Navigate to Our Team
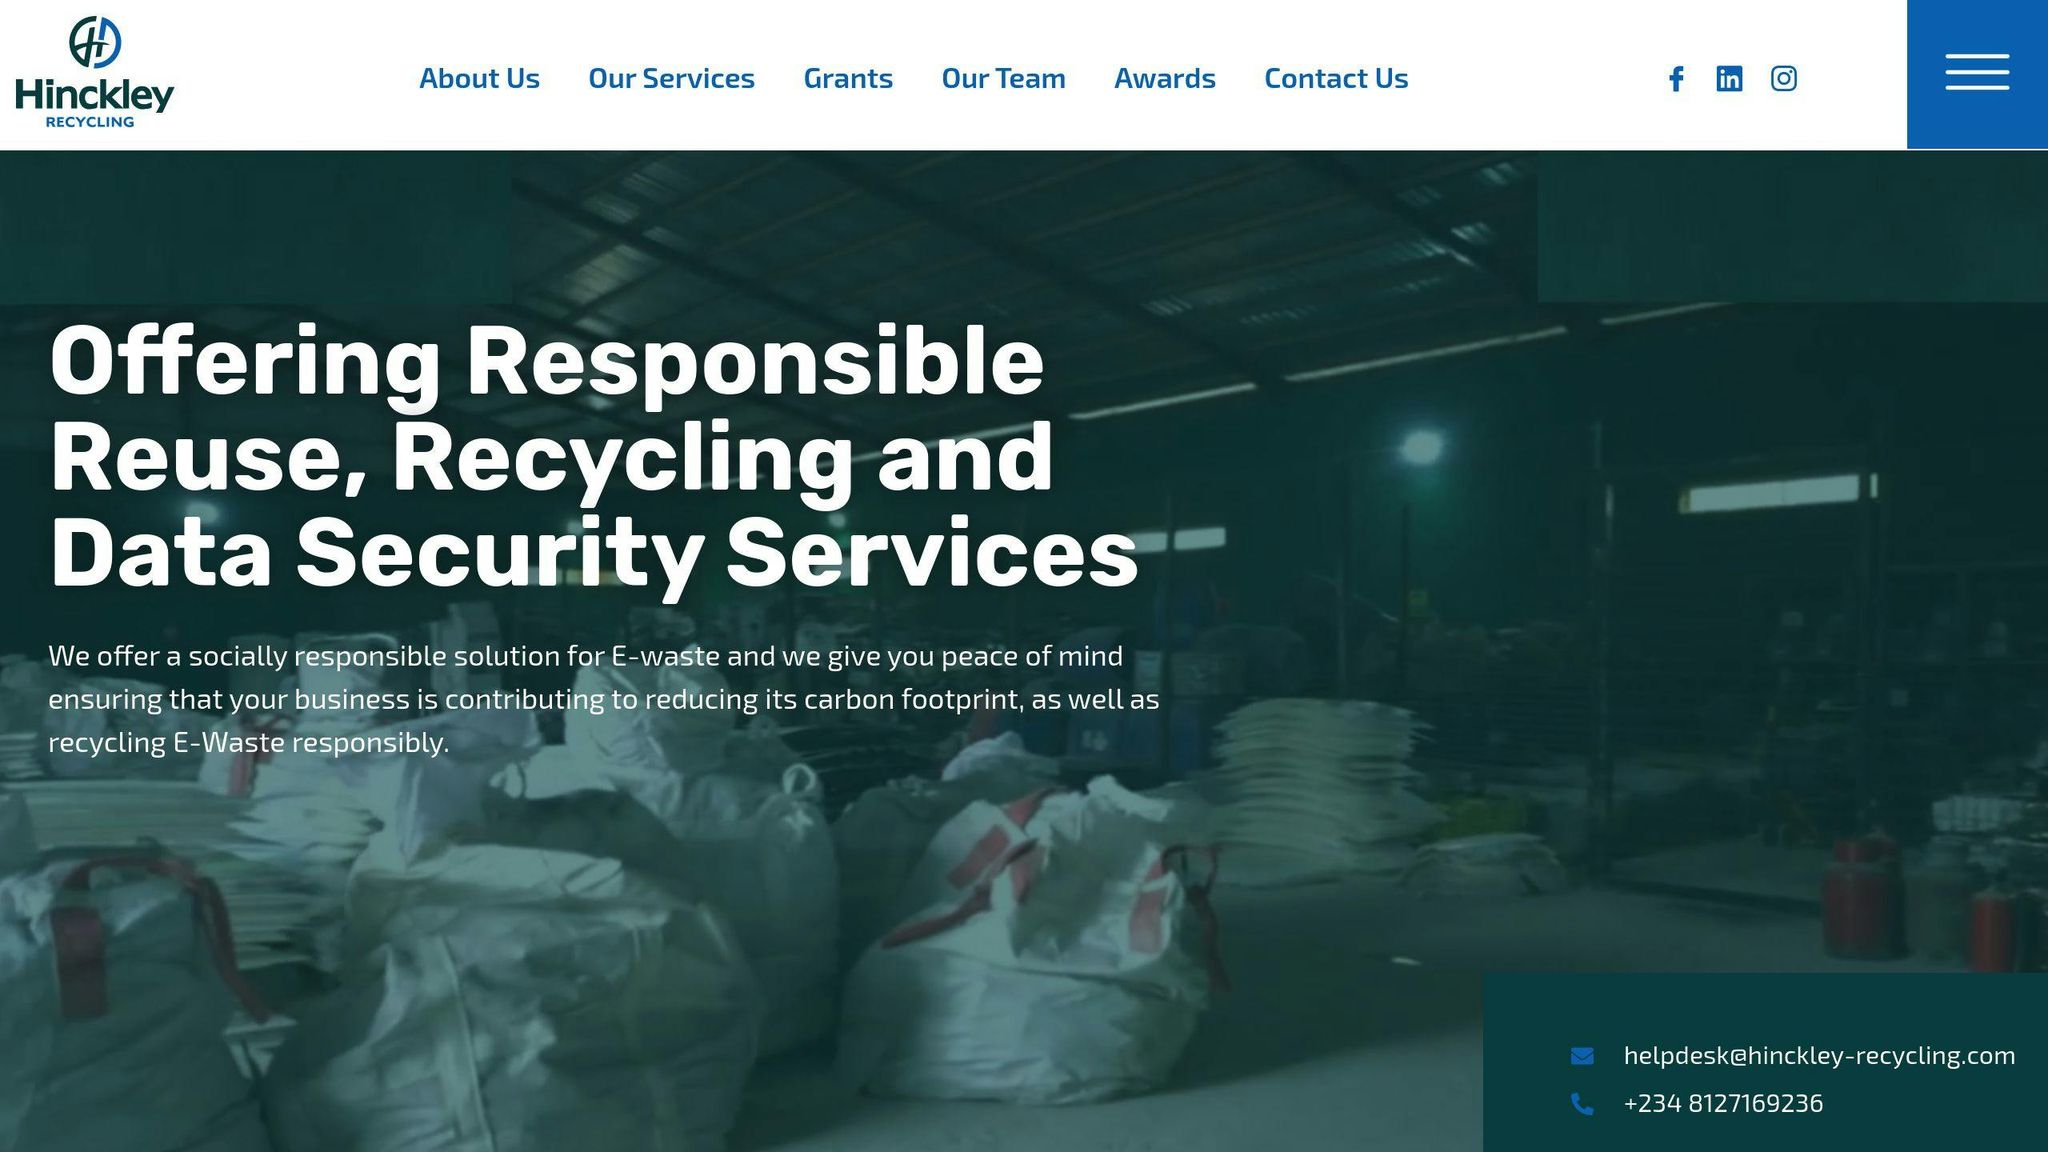The image size is (2048, 1152). pos(1003,78)
